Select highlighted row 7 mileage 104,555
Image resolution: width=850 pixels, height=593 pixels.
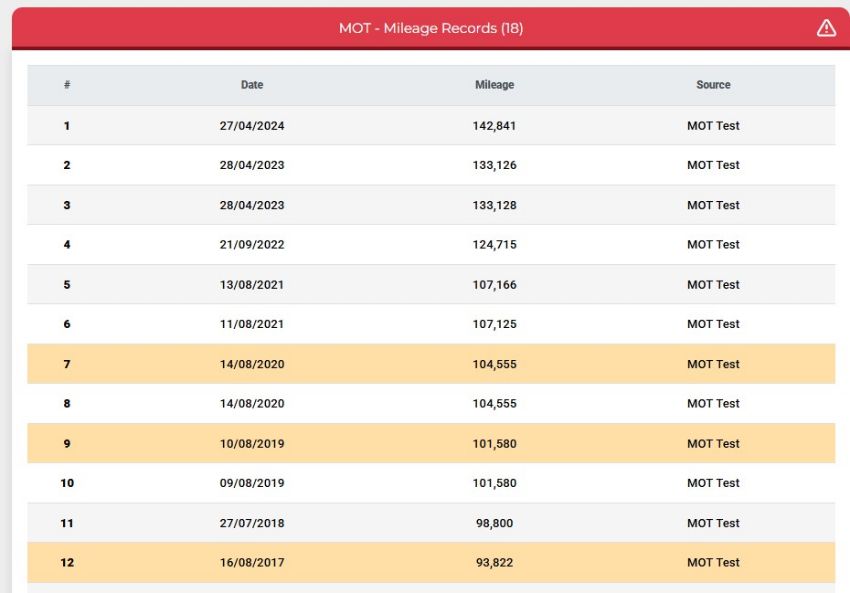494,364
